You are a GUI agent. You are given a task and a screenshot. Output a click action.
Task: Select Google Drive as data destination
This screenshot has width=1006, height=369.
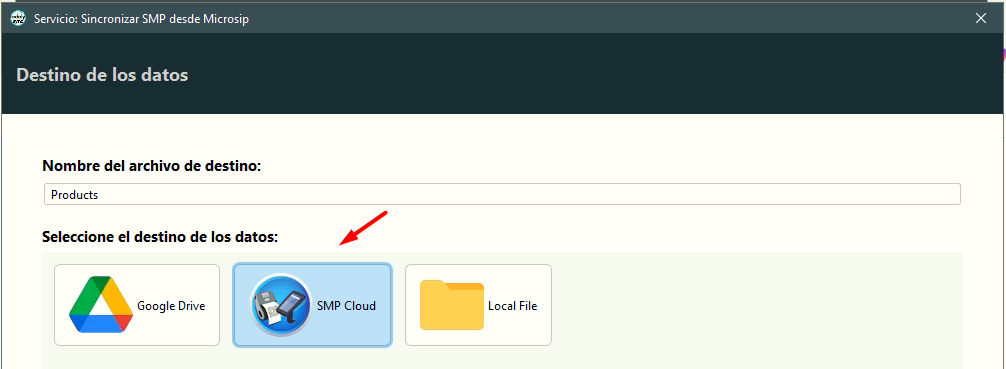pyautogui.click(x=137, y=305)
